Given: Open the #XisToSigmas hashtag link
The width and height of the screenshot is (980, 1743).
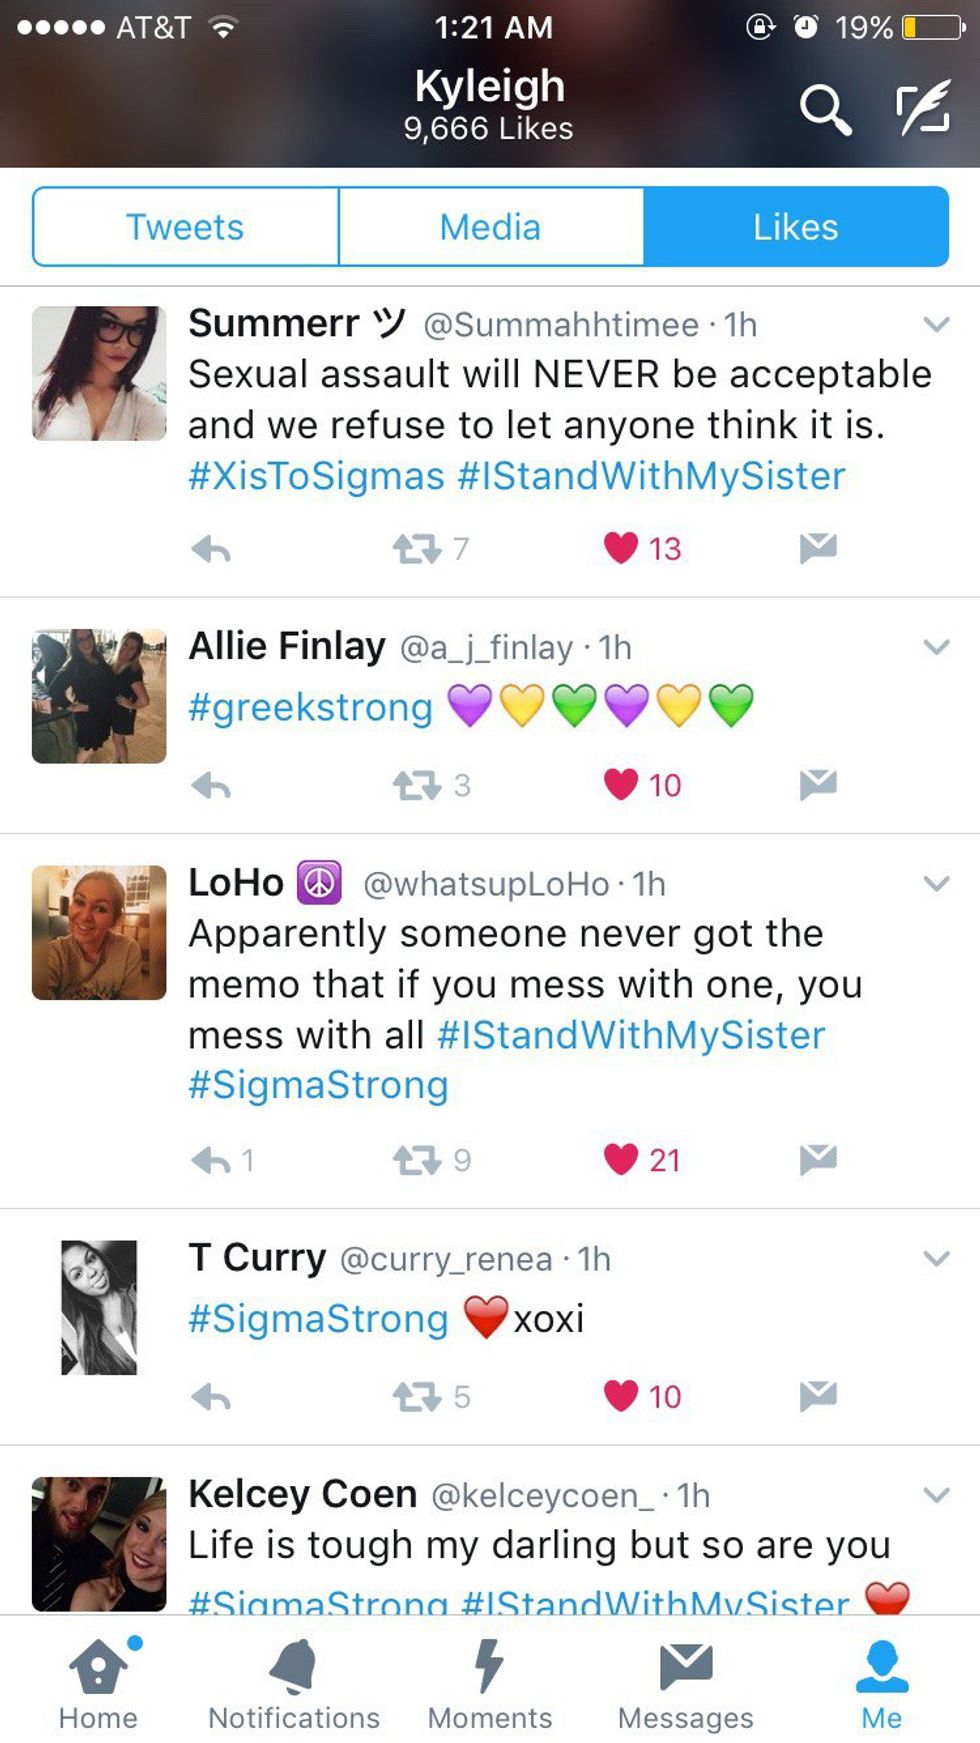Looking at the screenshot, I should [316, 476].
